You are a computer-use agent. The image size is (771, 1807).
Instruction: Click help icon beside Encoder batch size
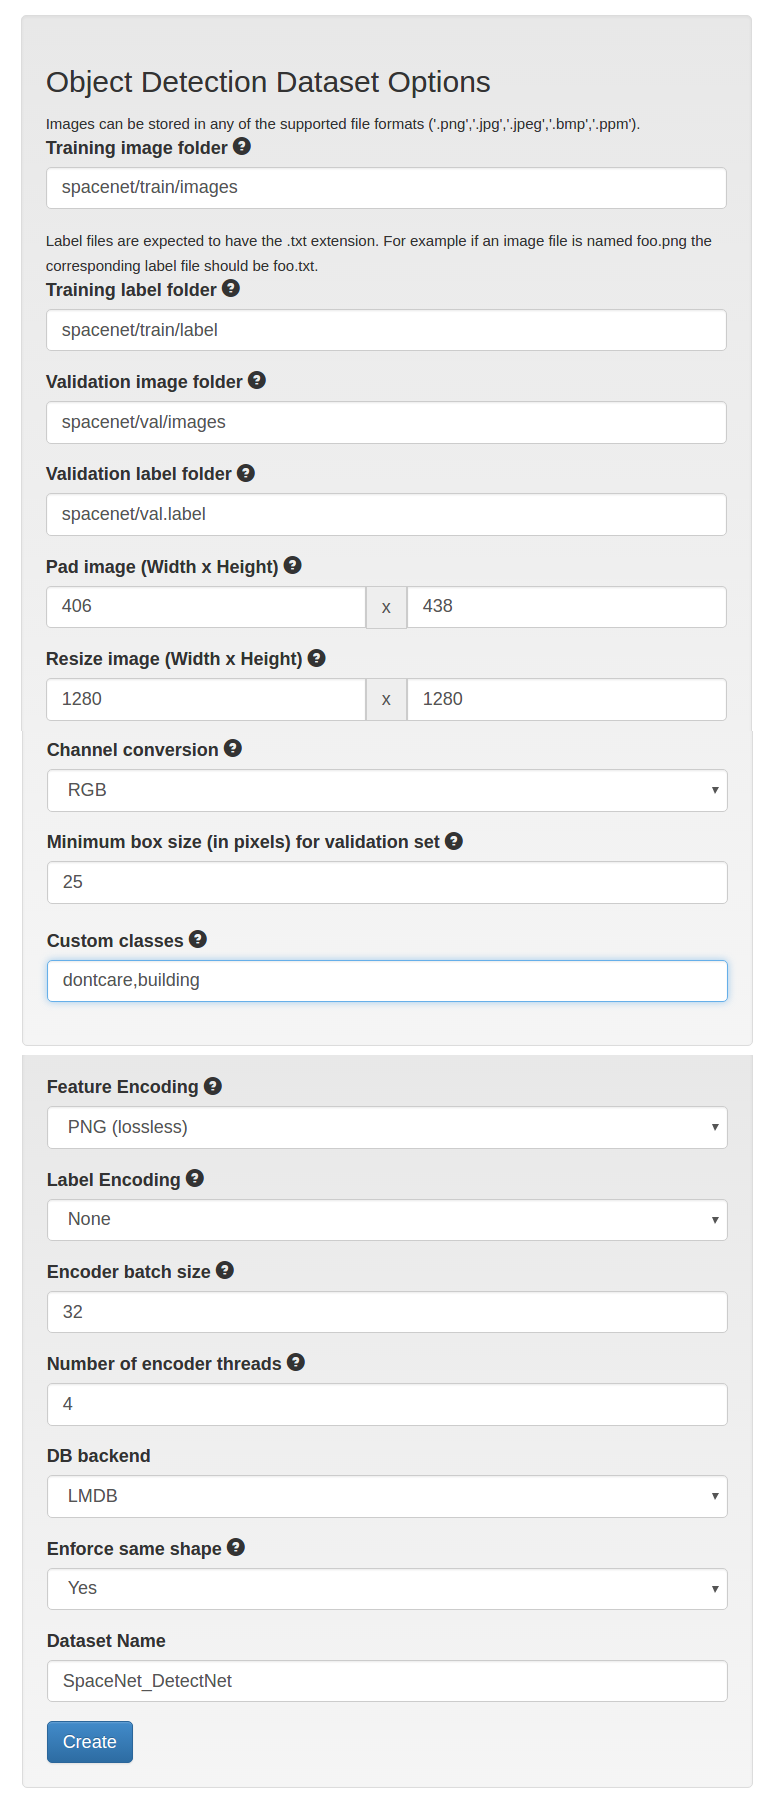point(225,1270)
